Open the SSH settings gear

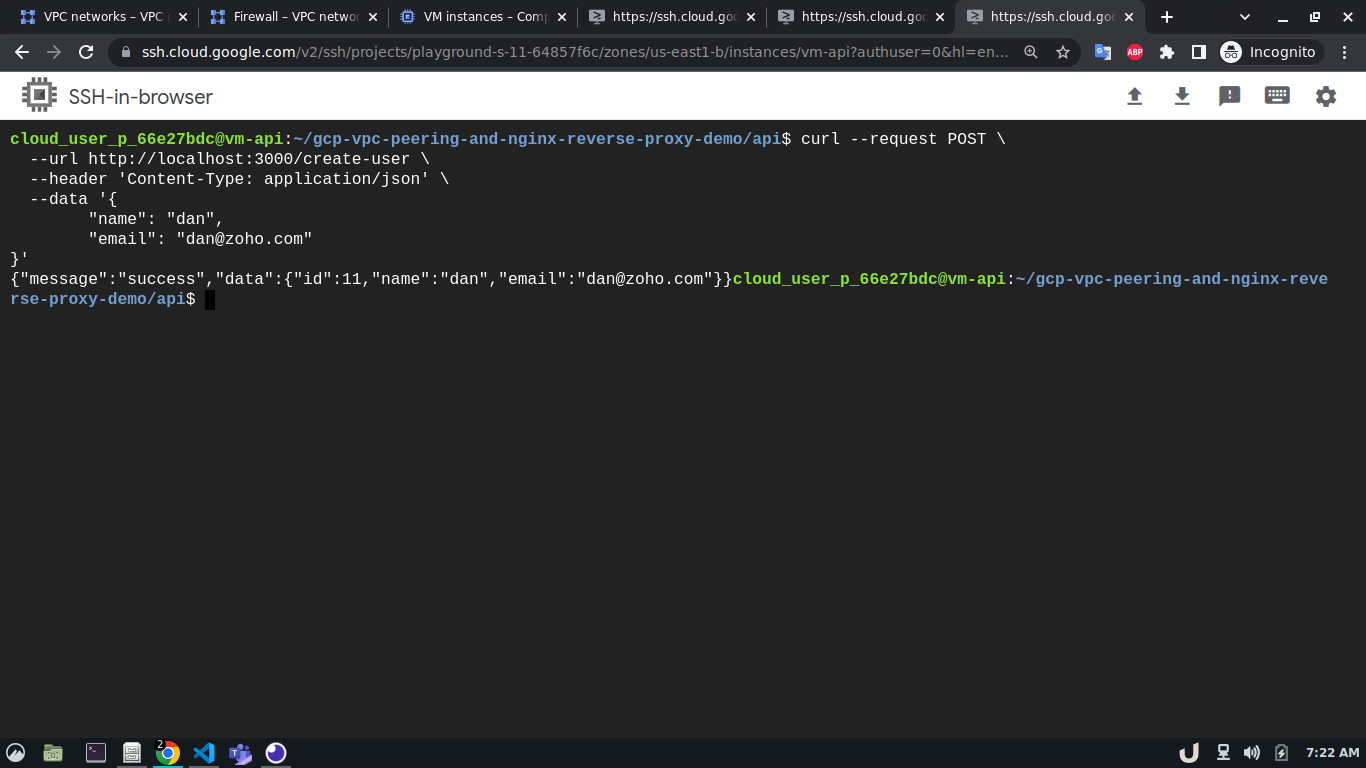pyautogui.click(x=1326, y=96)
